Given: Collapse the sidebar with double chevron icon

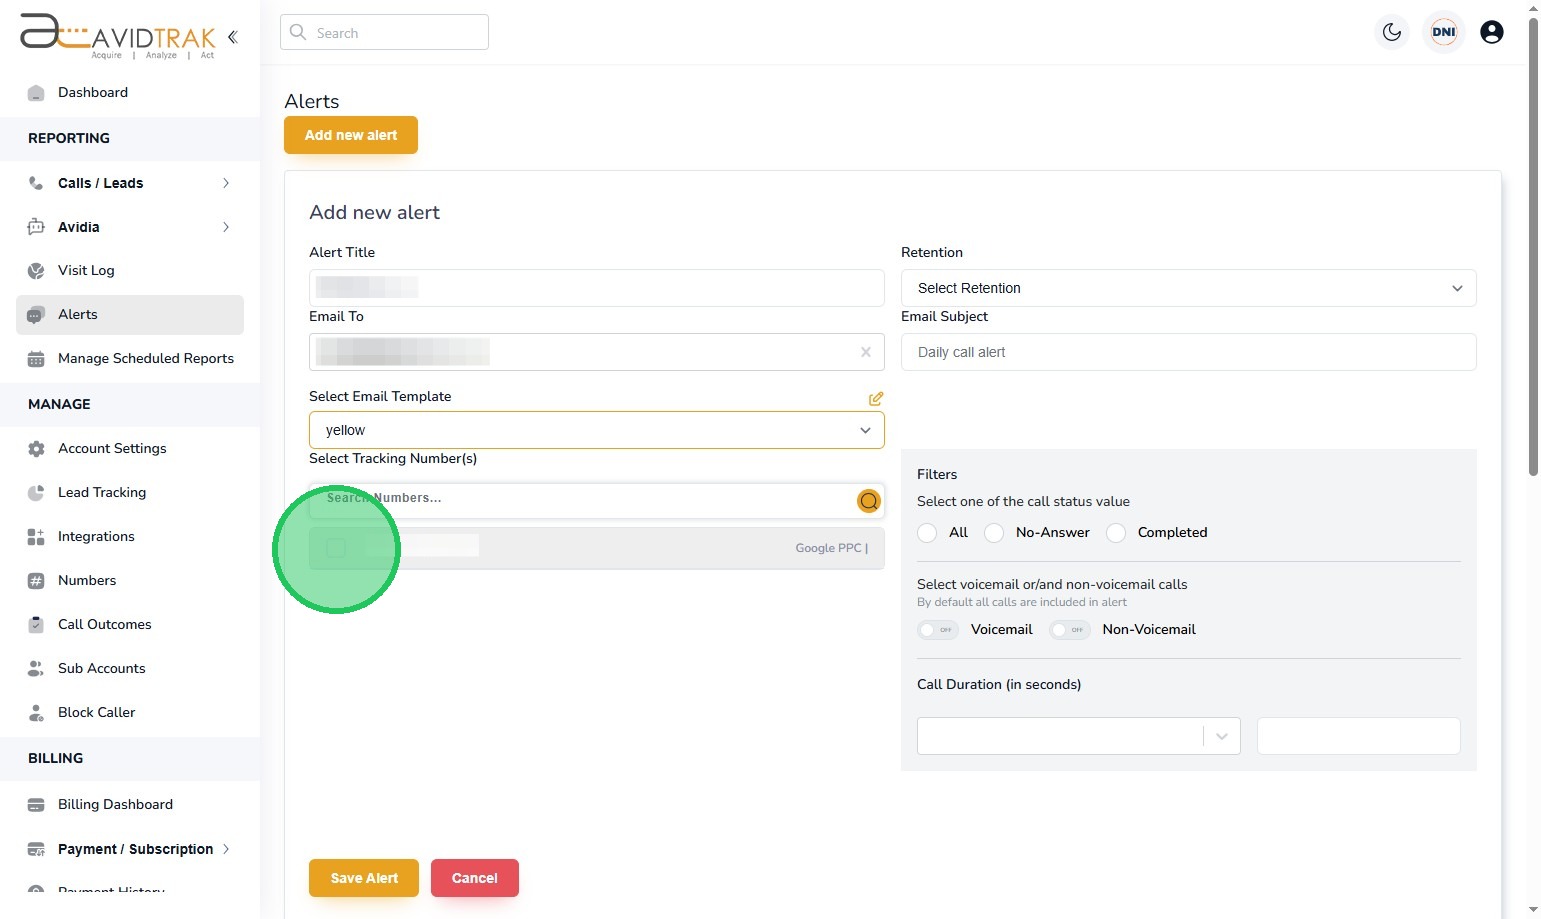Looking at the screenshot, I should (x=232, y=37).
